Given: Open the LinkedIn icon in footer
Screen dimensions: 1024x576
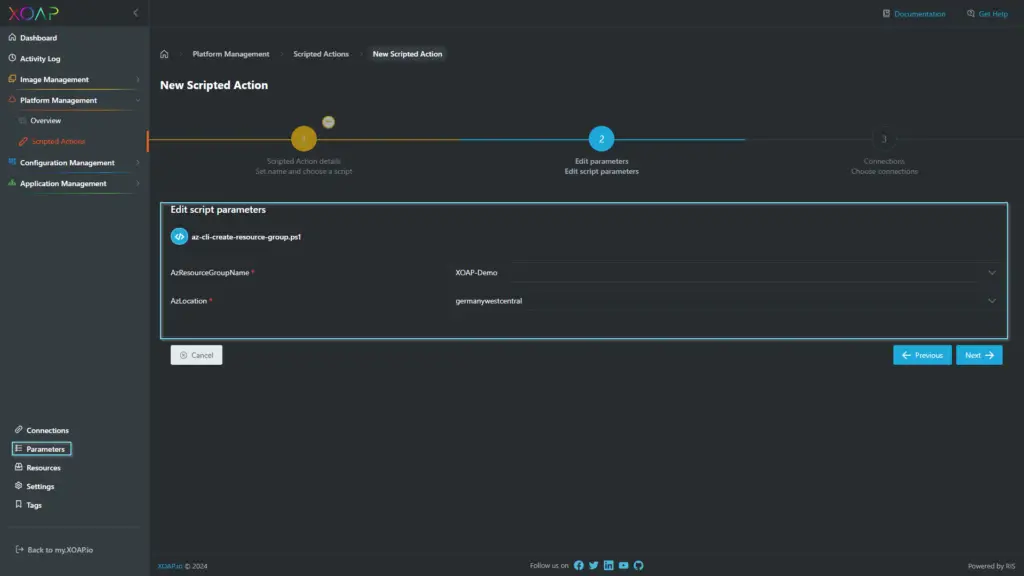Looking at the screenshot, I should [609, 566].
